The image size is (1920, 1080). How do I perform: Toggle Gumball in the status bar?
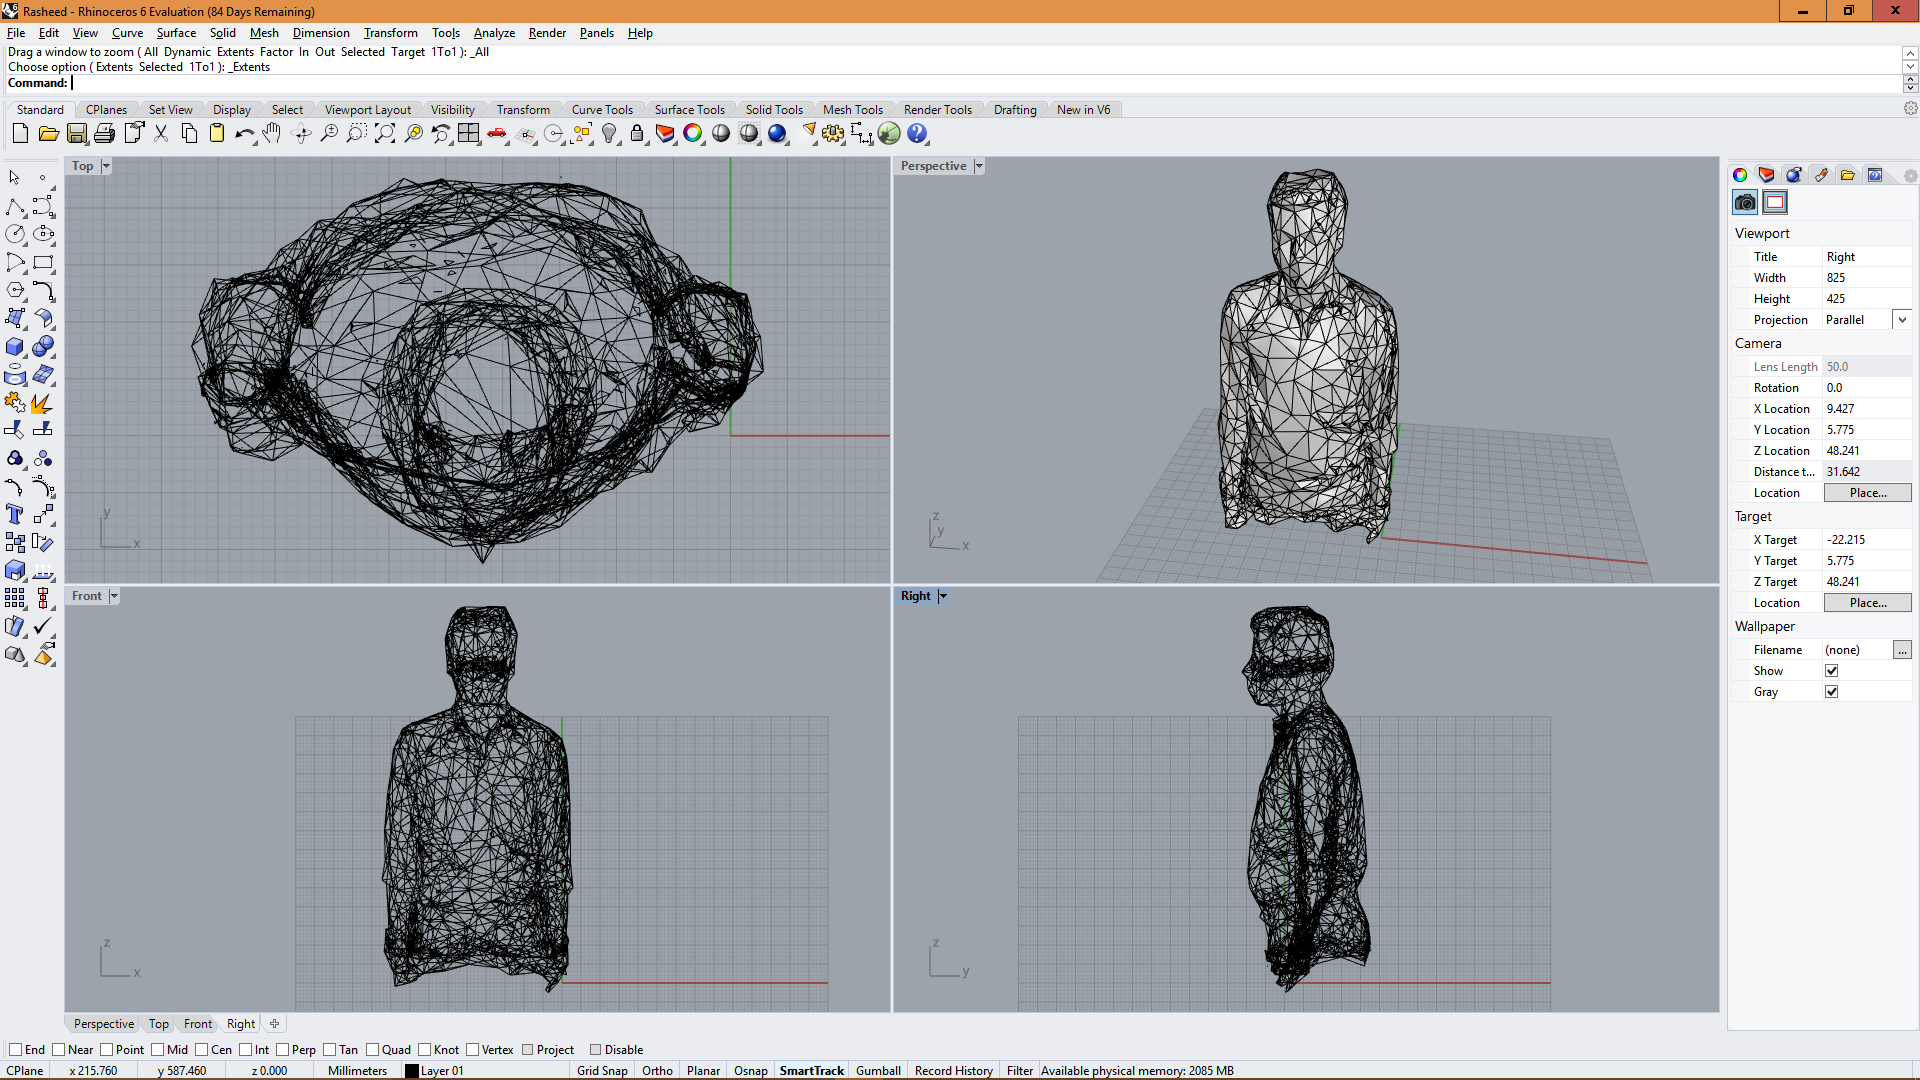coord(878,1071)
